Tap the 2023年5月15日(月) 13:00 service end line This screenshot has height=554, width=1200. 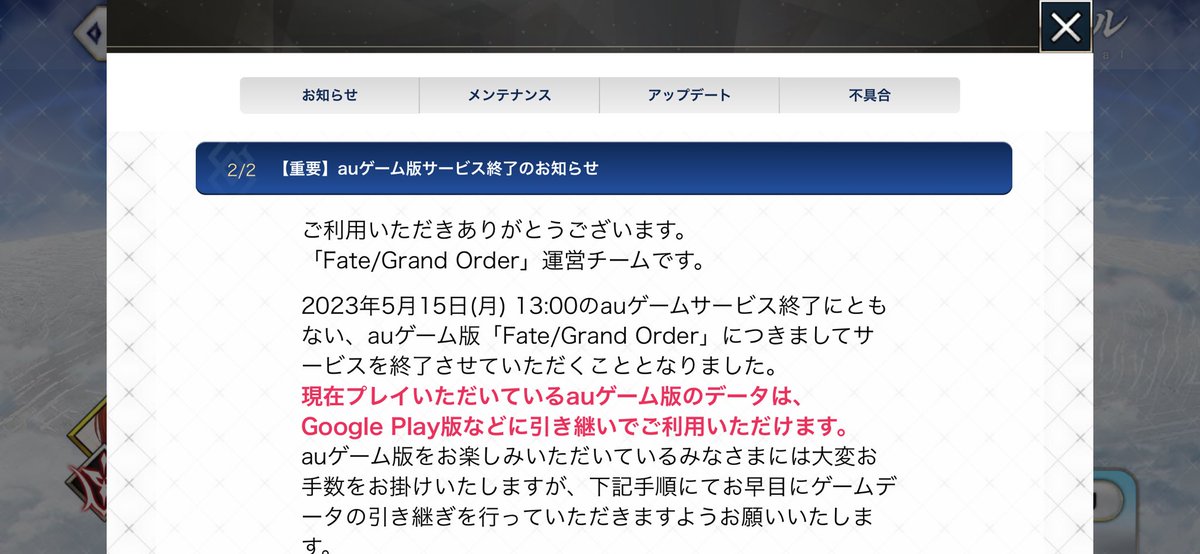click(594, 304)
